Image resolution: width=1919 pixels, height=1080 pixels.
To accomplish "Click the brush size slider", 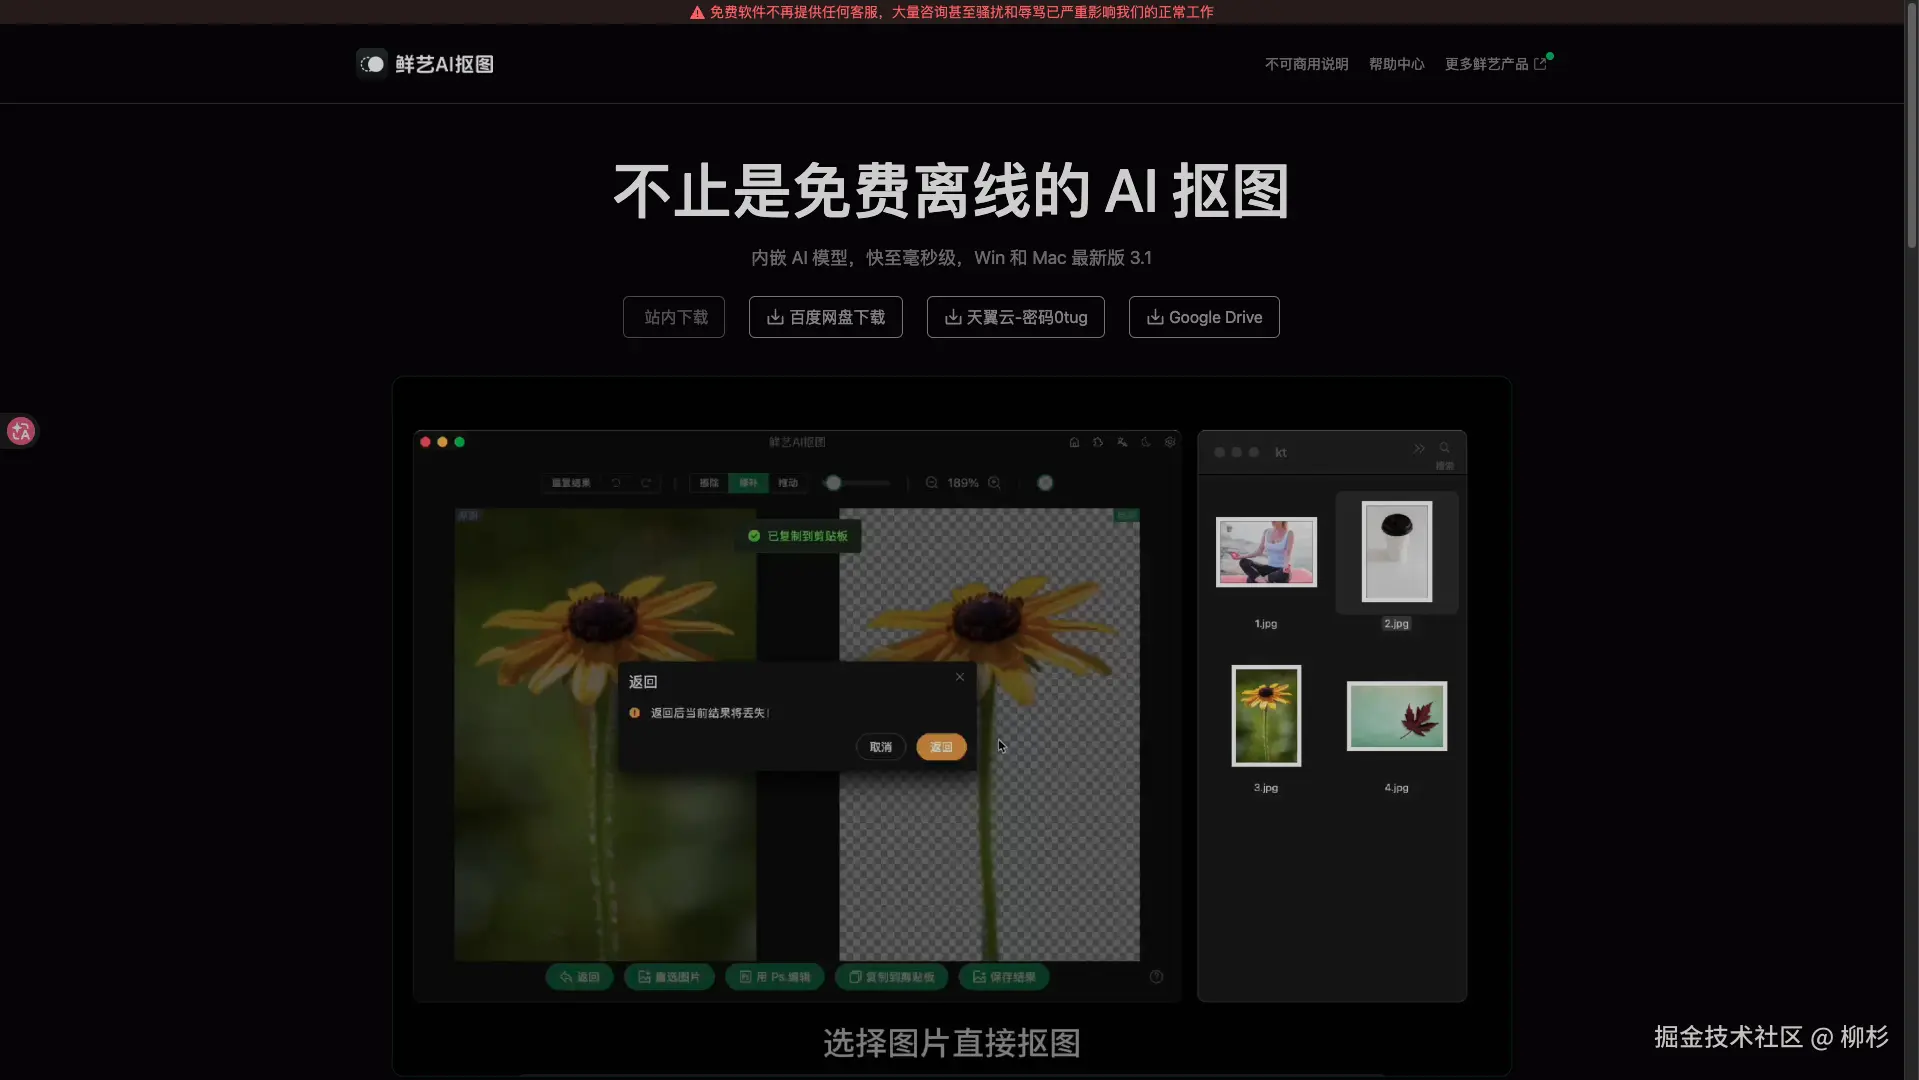I will point(858,483).
